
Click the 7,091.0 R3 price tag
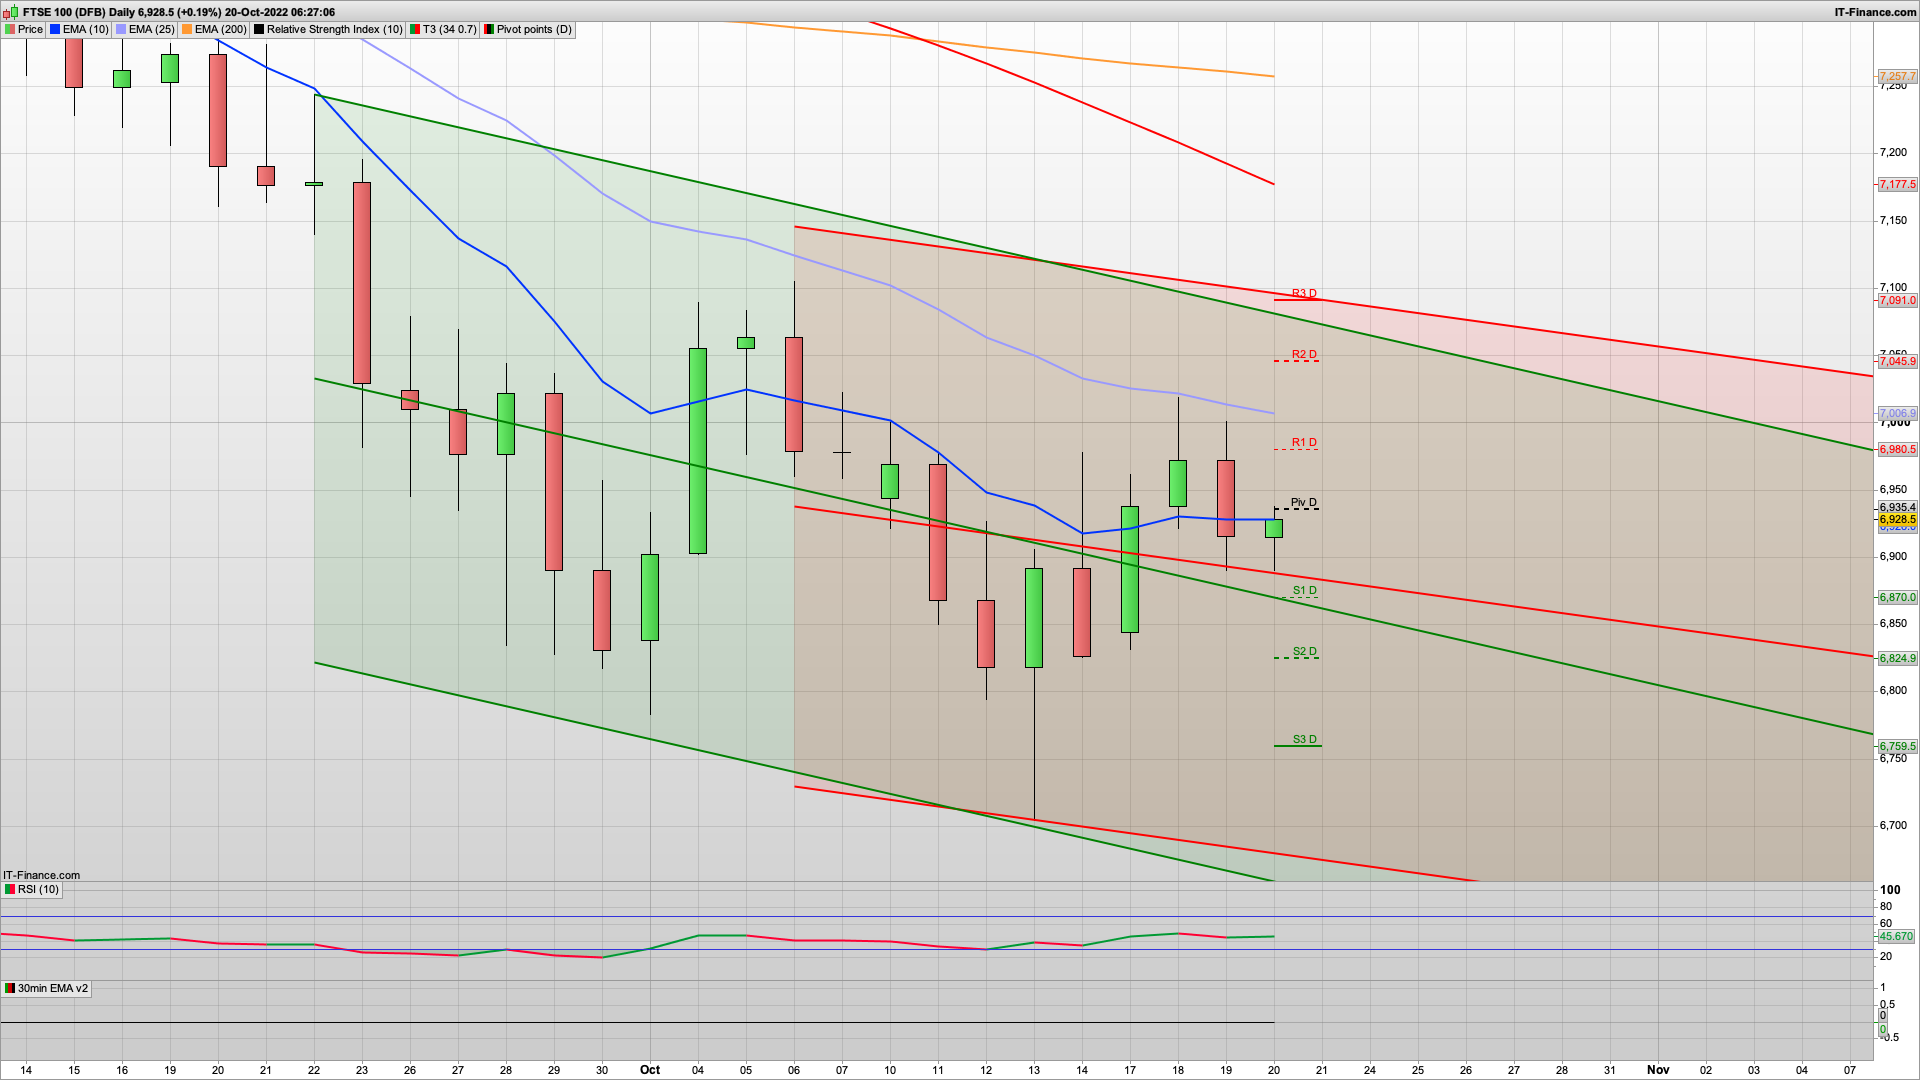[x=1897, y=301]
